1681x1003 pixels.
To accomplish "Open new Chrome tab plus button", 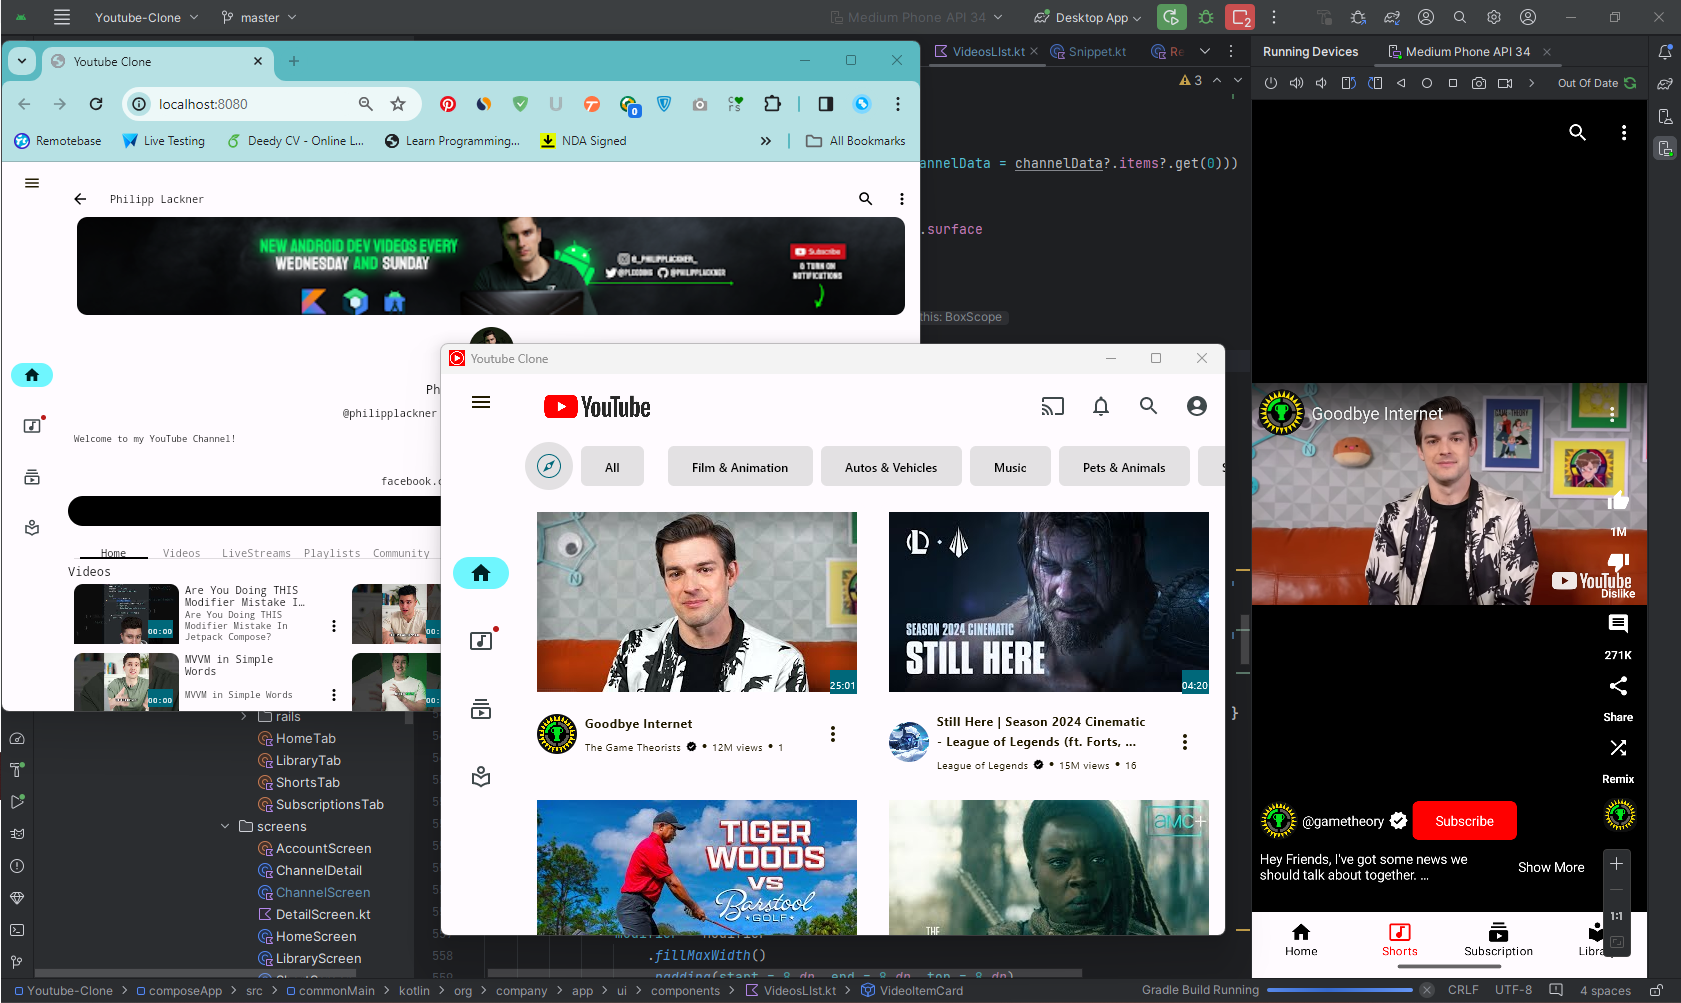I will point(294,61).
